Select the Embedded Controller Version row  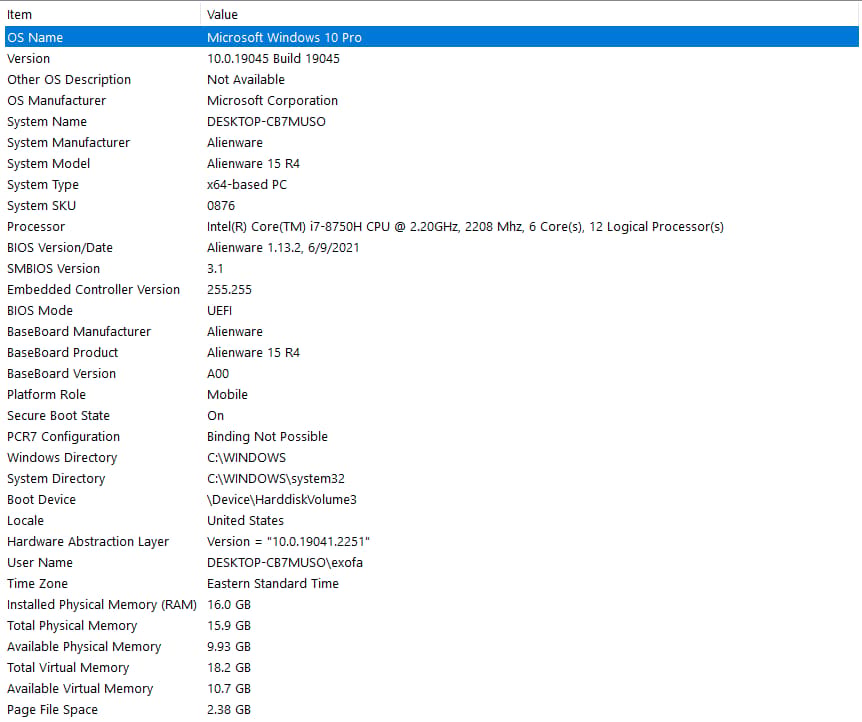432,290
